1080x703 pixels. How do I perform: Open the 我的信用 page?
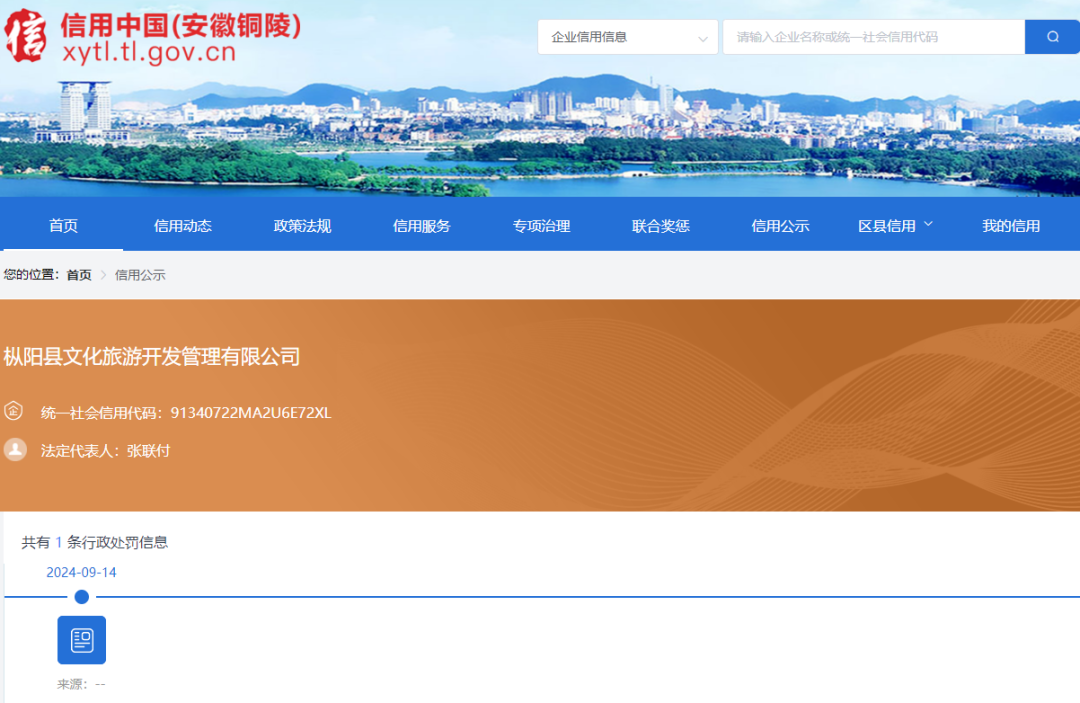click(x=1011, y=226)
